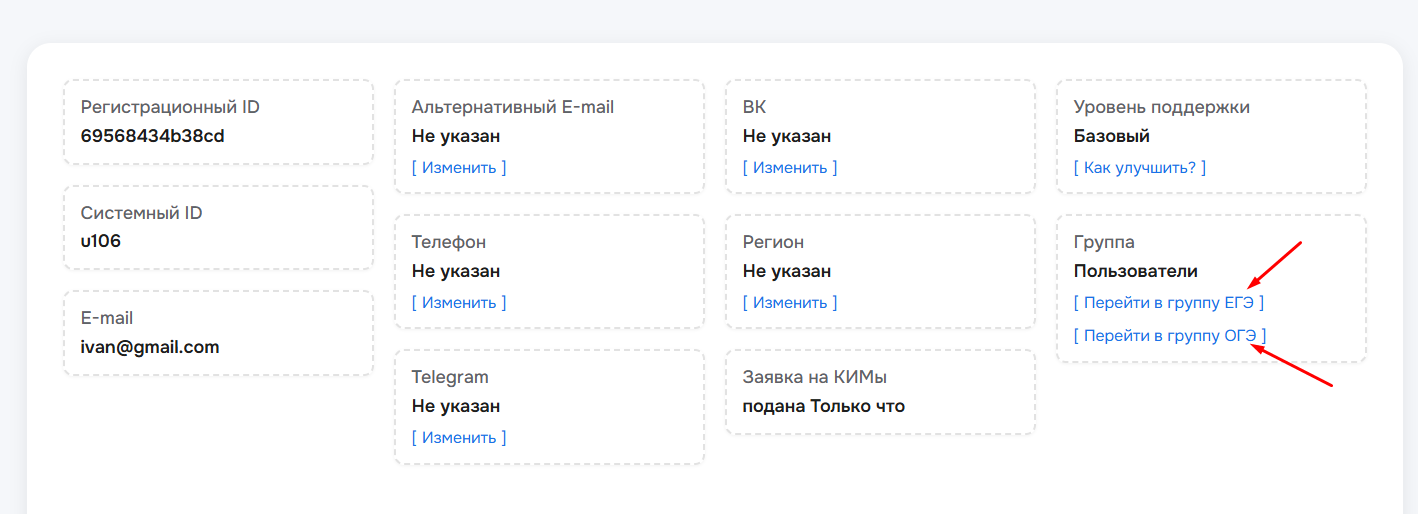Click the Системный ID label
The height and width of the screenshot is (514, 1418).
click(x=141, y=213)
